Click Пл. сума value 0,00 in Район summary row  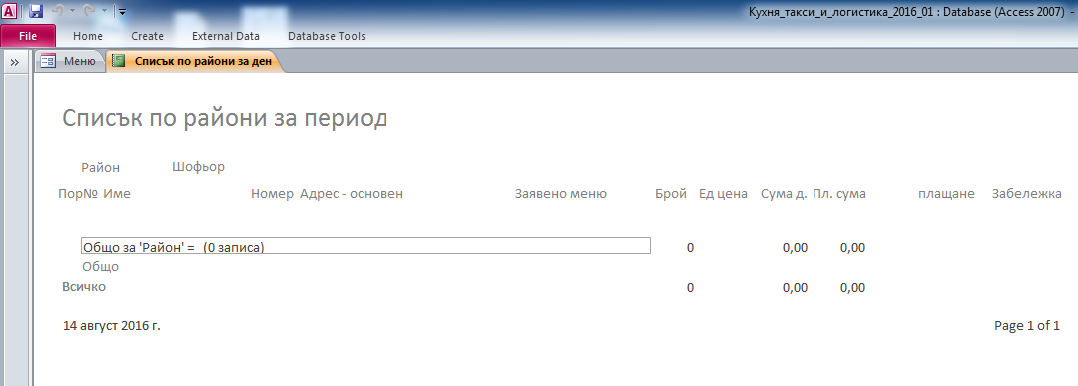point(852,248)
